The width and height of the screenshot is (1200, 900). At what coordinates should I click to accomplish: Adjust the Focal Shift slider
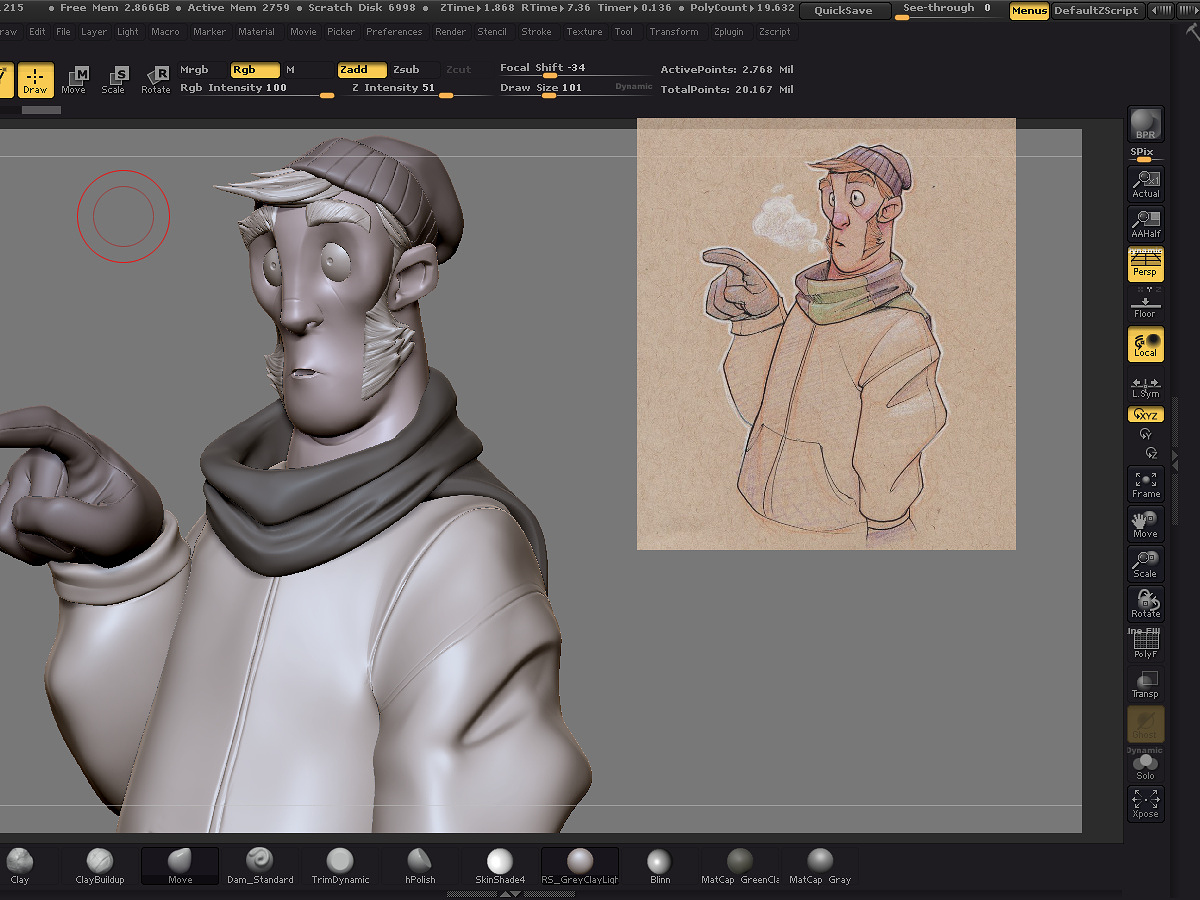coord(575,69)
